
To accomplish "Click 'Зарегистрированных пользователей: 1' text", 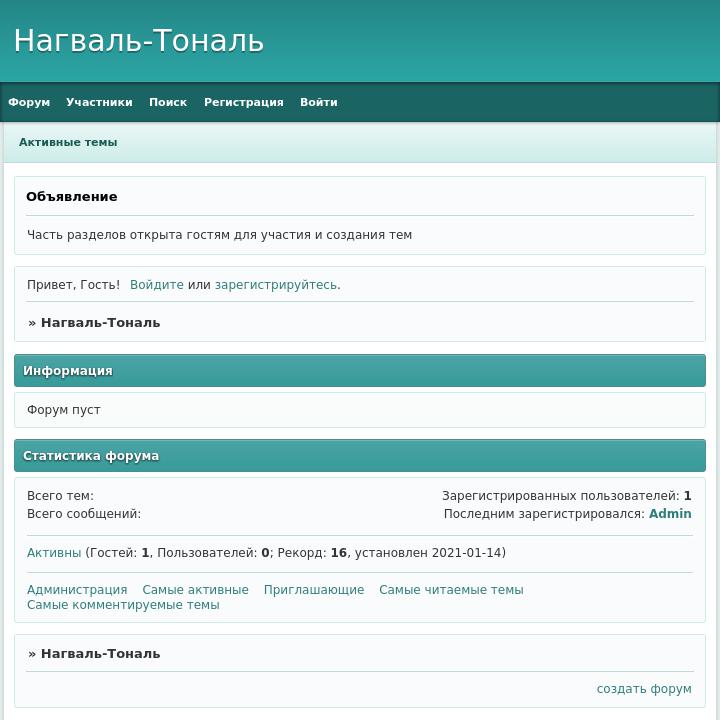I will pos(567,496).
